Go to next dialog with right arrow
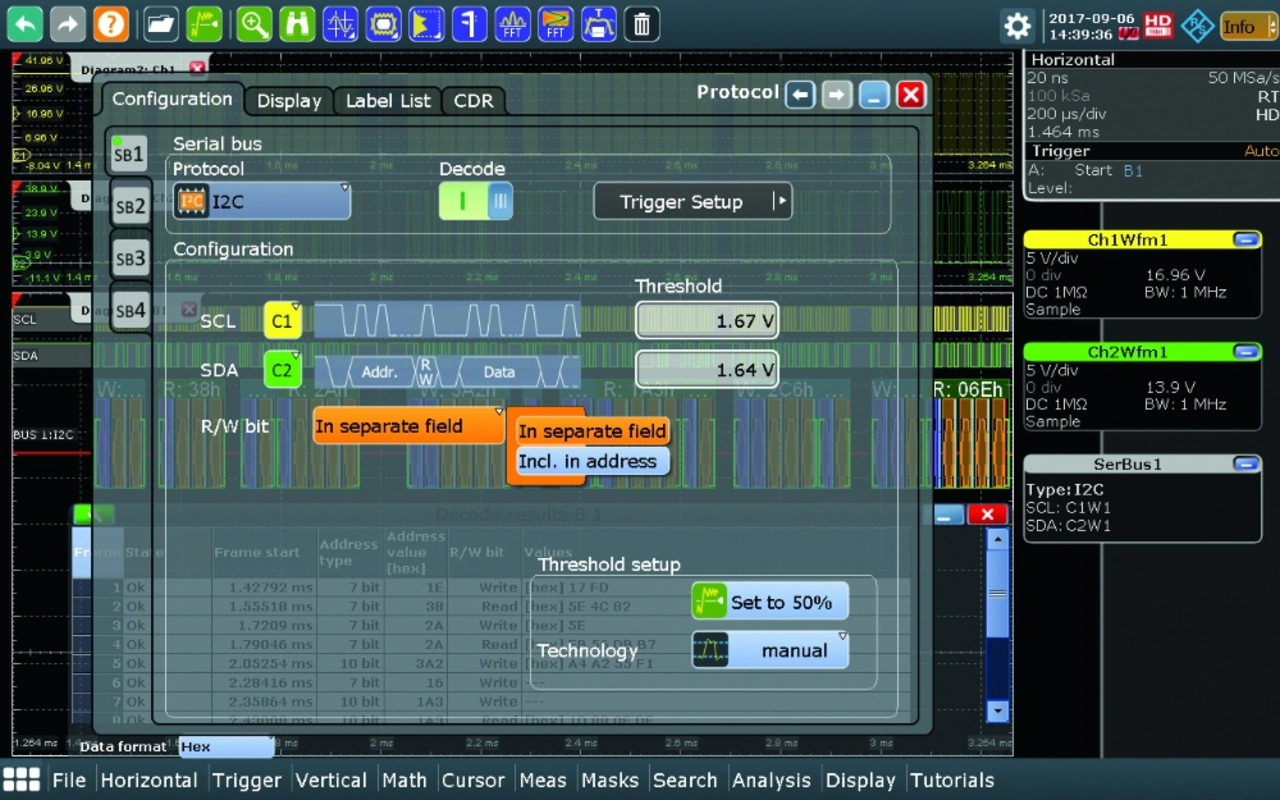This screenshot has width=1280, height=800. click(837, 95)
